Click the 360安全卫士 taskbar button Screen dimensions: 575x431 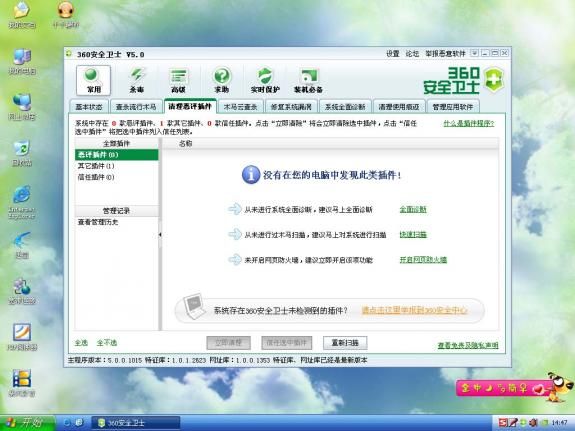pos(136,423)
